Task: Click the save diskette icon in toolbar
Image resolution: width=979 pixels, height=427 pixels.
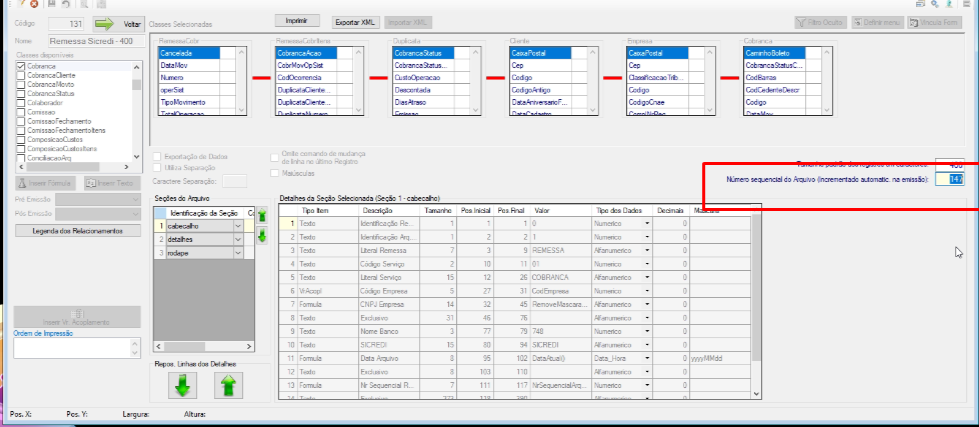Action: click(x=52, y=4)
